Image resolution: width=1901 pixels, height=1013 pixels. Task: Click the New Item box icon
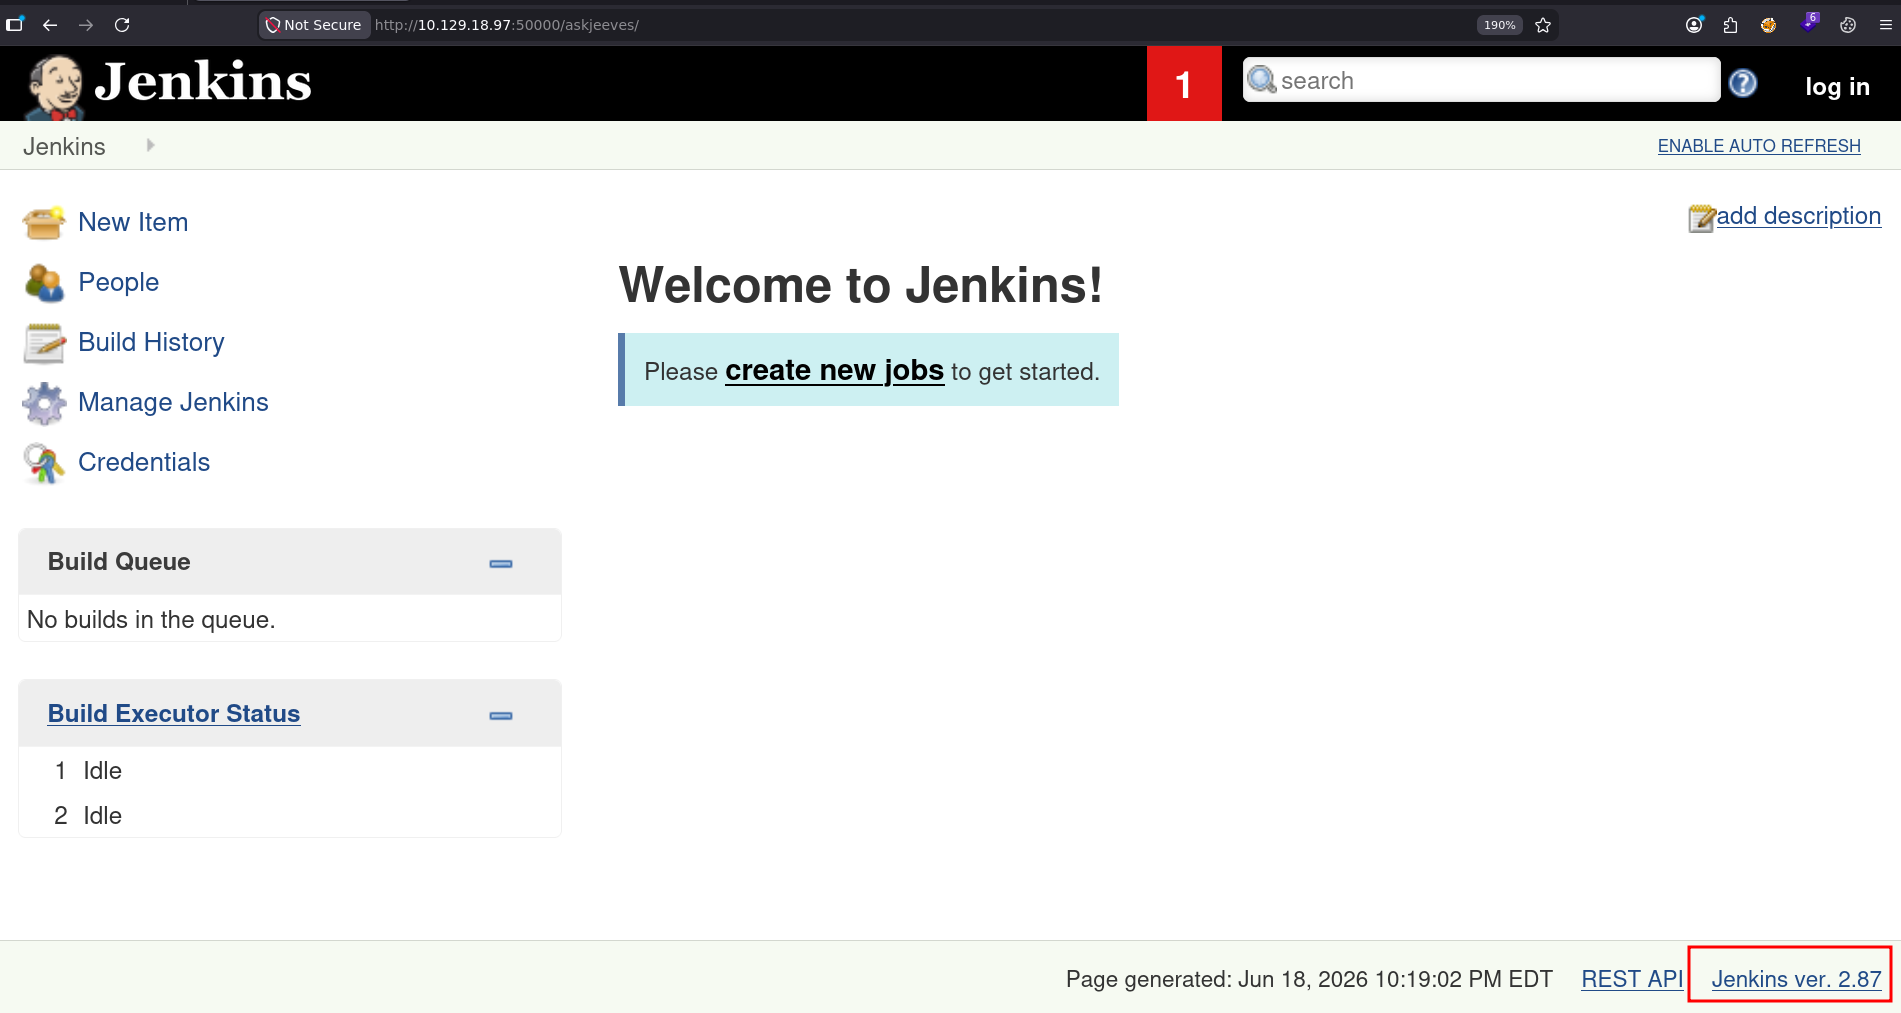click(x=44, y=222)
